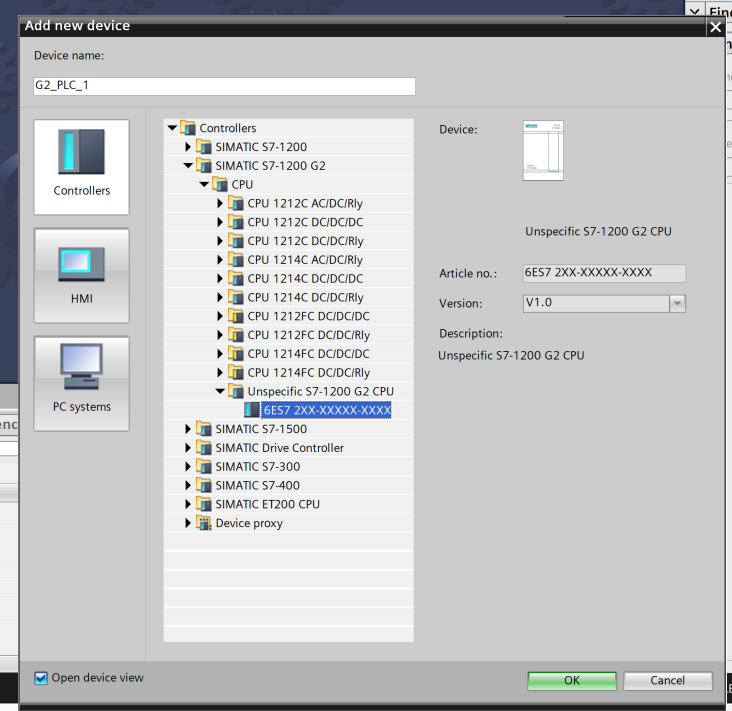Expand the SIMATIC S7-1200 node
Screen dimensions: 732x711
tap(188, 147)
